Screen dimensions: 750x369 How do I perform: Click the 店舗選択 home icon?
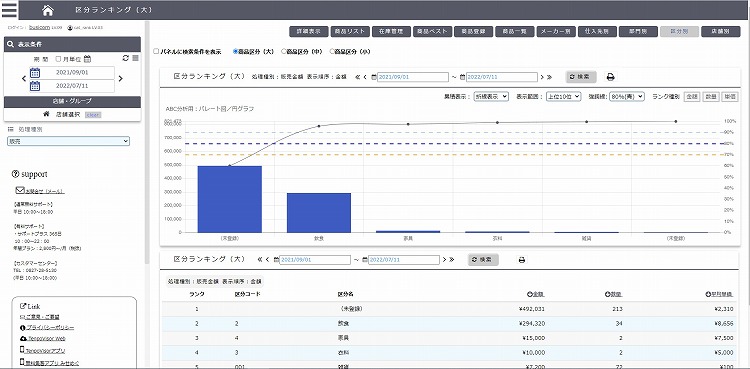point(46,114)
